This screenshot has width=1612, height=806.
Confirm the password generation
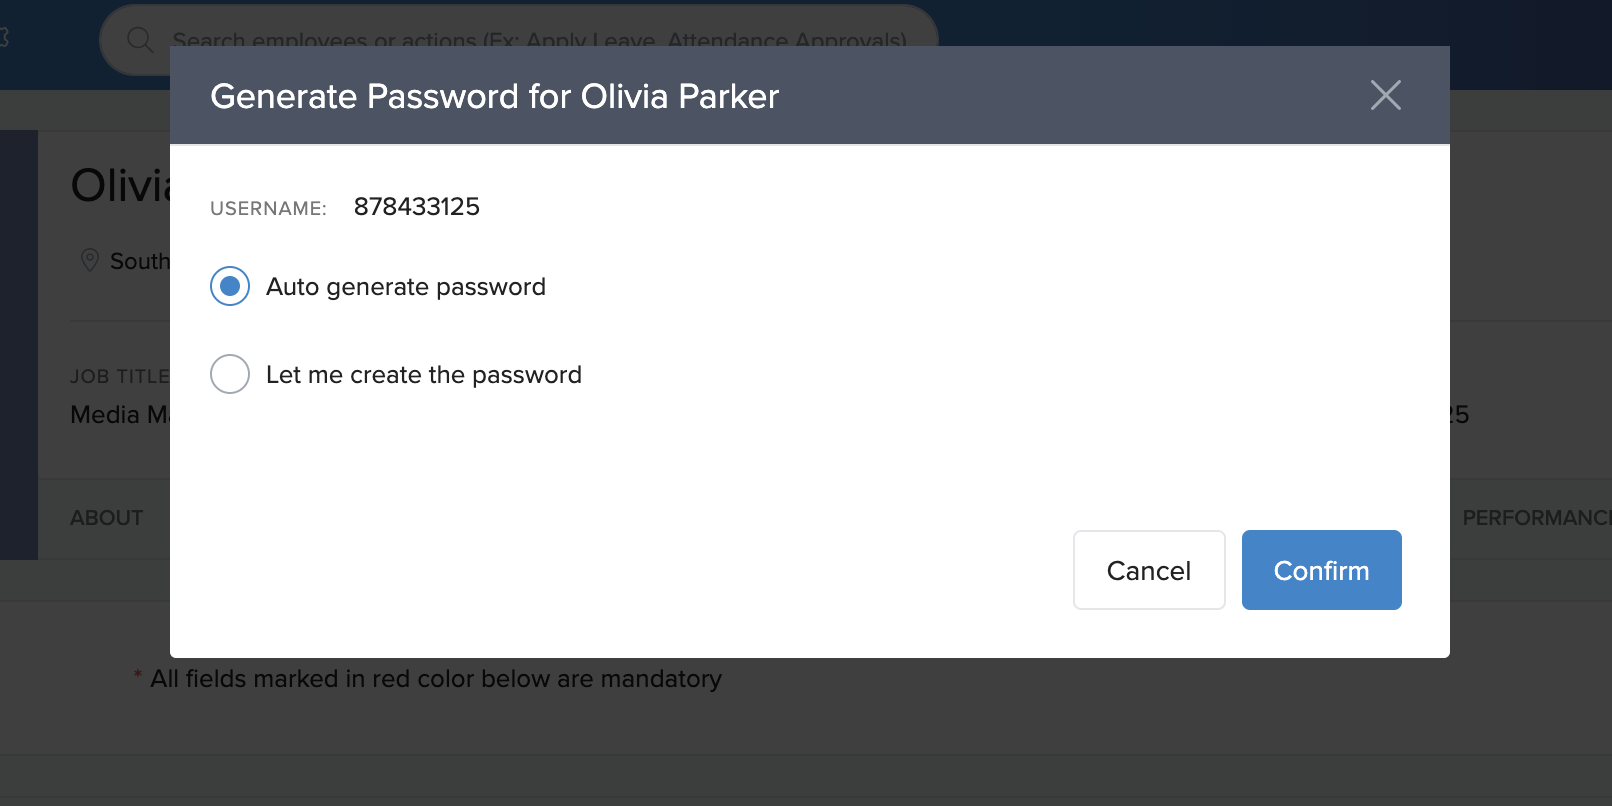(1321, 570)
